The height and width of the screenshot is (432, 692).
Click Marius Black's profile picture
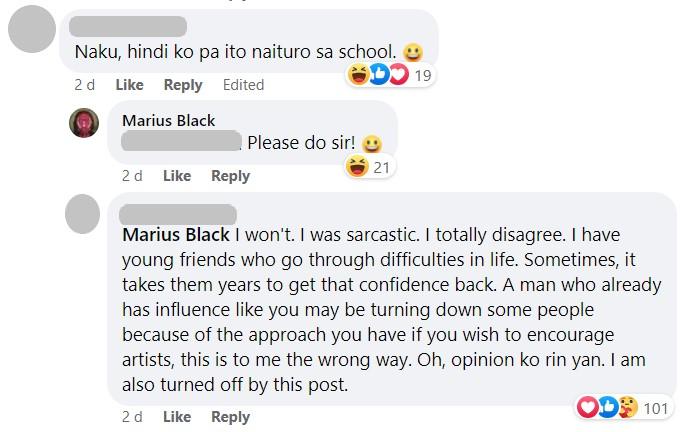coord(83,123)
